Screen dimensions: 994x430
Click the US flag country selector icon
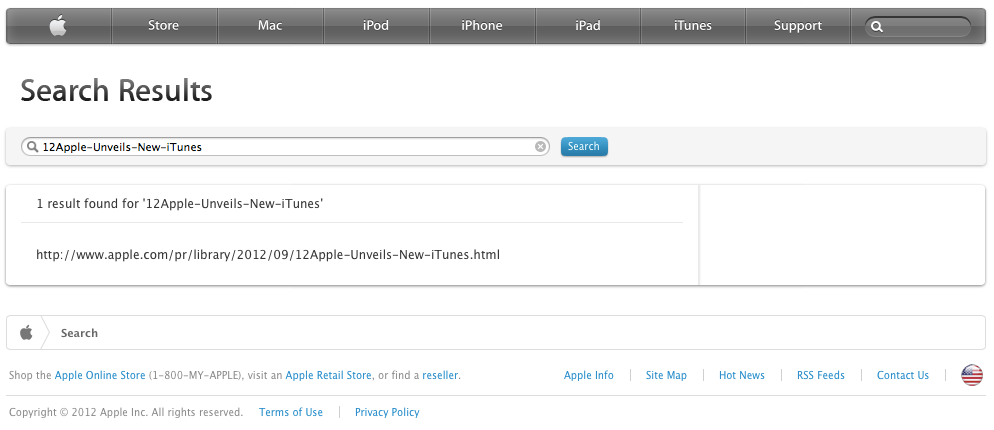(x=971, y=375)
